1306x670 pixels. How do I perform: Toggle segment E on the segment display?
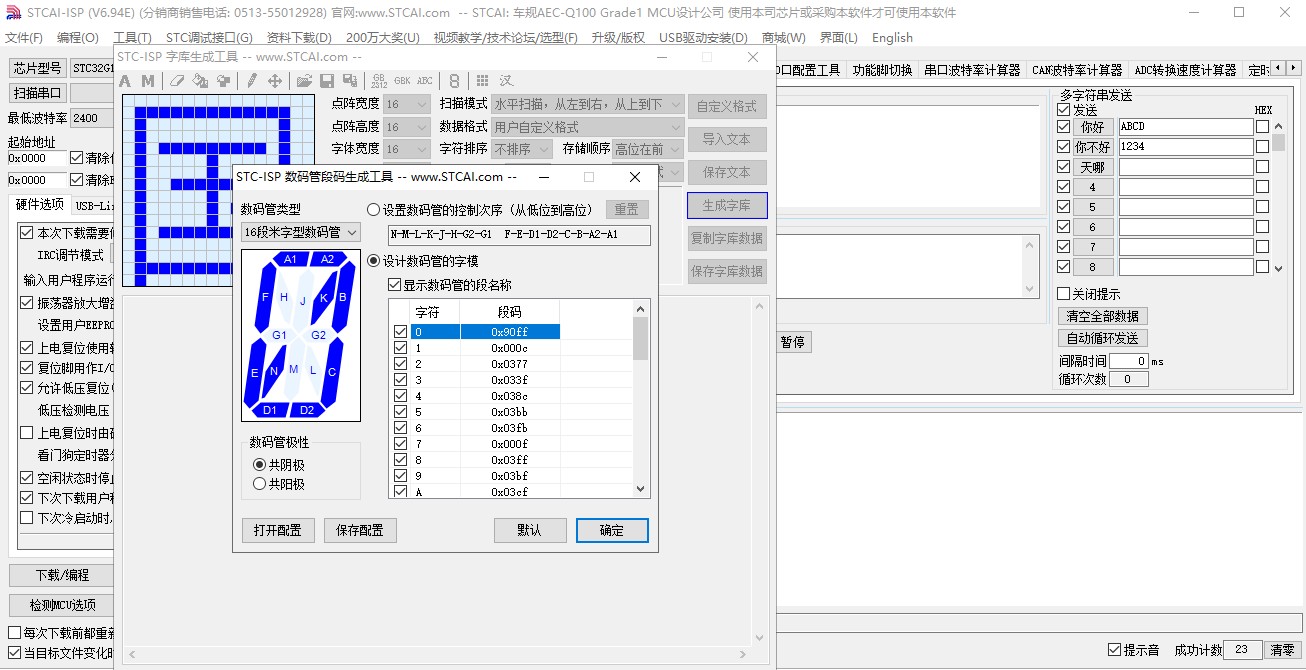pyautogui.click(x=255, y=372)
